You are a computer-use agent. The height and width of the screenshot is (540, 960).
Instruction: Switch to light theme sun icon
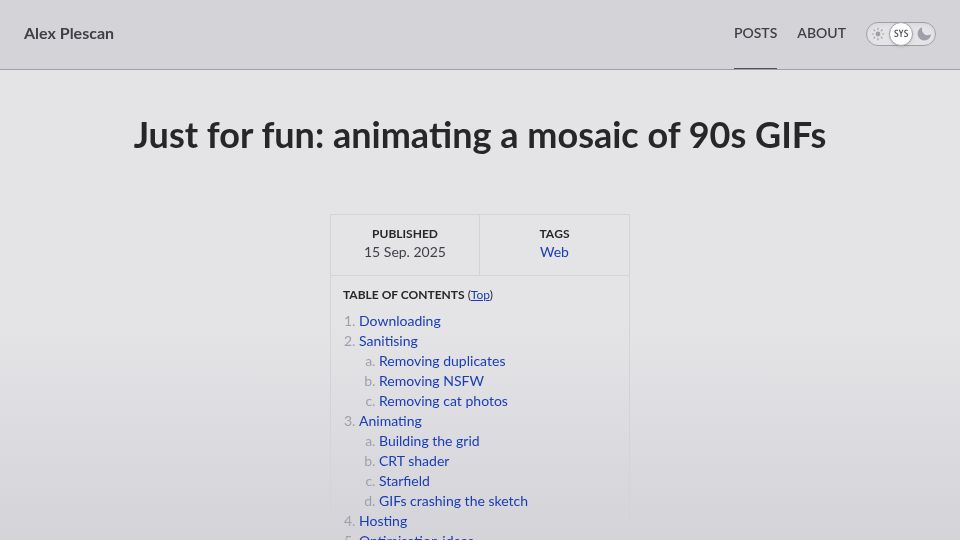click(878, 34)
